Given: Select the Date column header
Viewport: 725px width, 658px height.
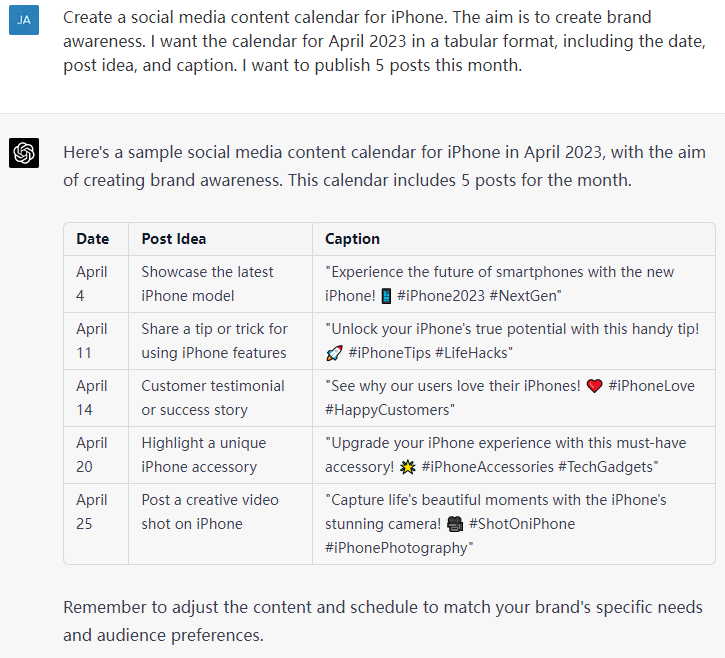Looking at the screenshot, I should (x=93, y=239).
